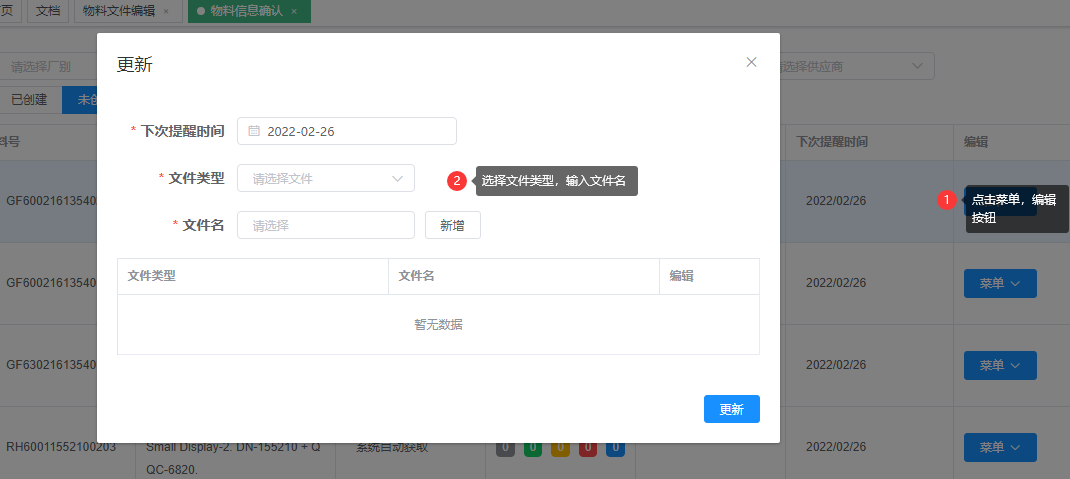Close the 物料文件编辑 tab via its x

[166, 11]
